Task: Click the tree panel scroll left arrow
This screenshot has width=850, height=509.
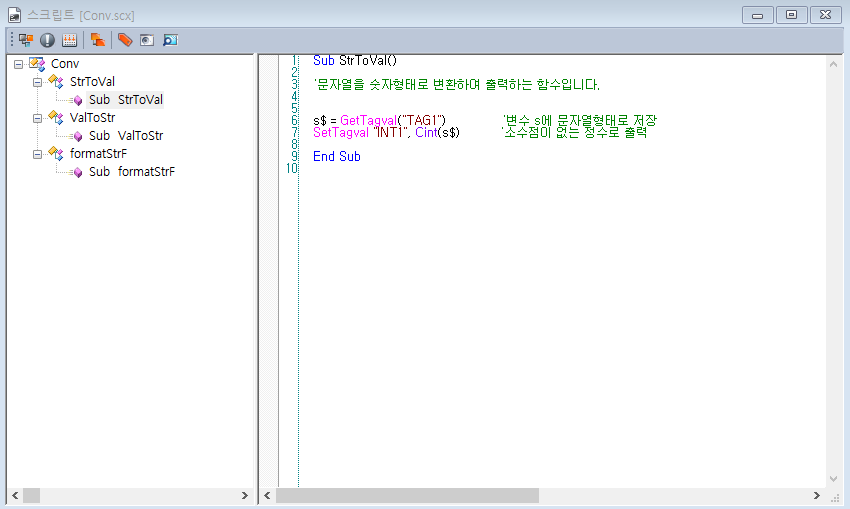Action: click(x=15, y=495)
